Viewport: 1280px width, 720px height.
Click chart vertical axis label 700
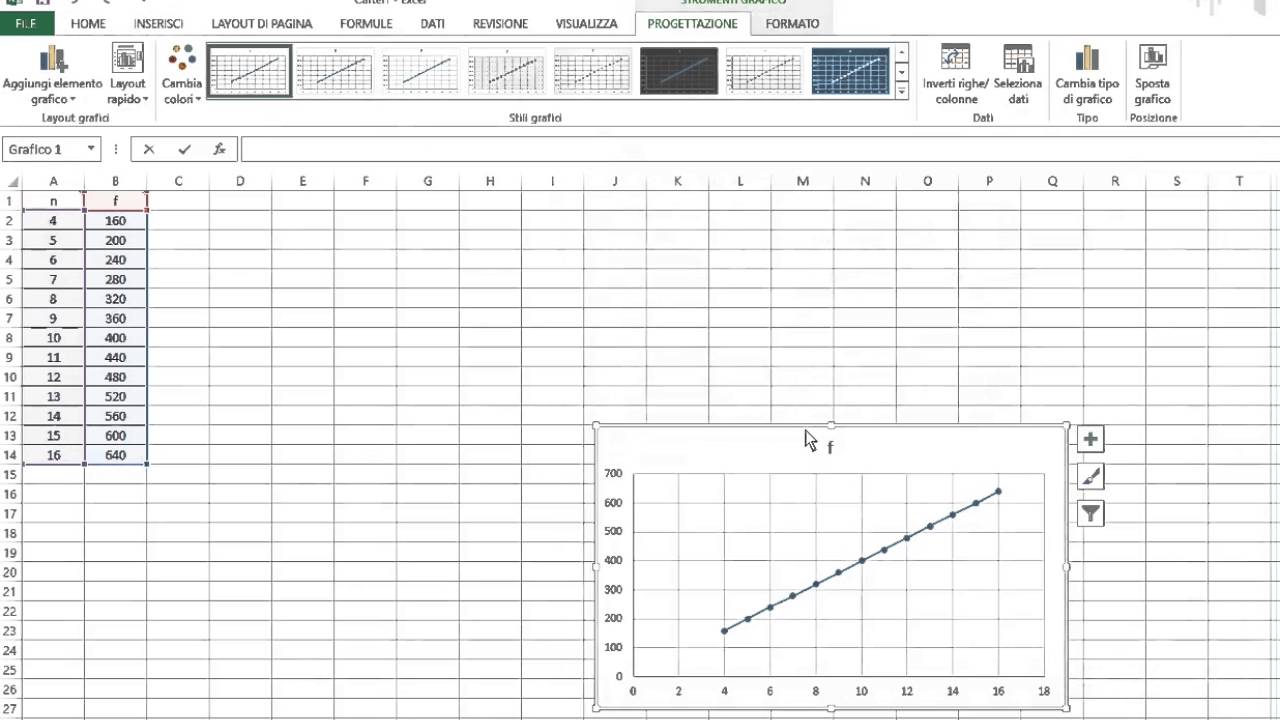coord(613,473)
